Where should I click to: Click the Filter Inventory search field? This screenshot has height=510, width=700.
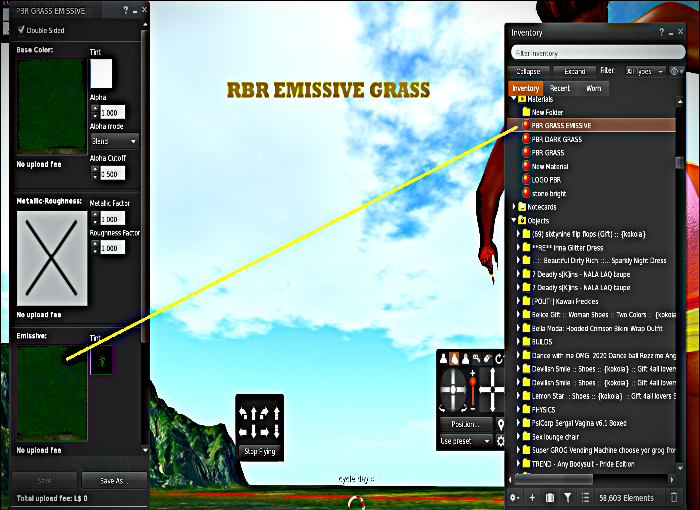coord(598,53)
